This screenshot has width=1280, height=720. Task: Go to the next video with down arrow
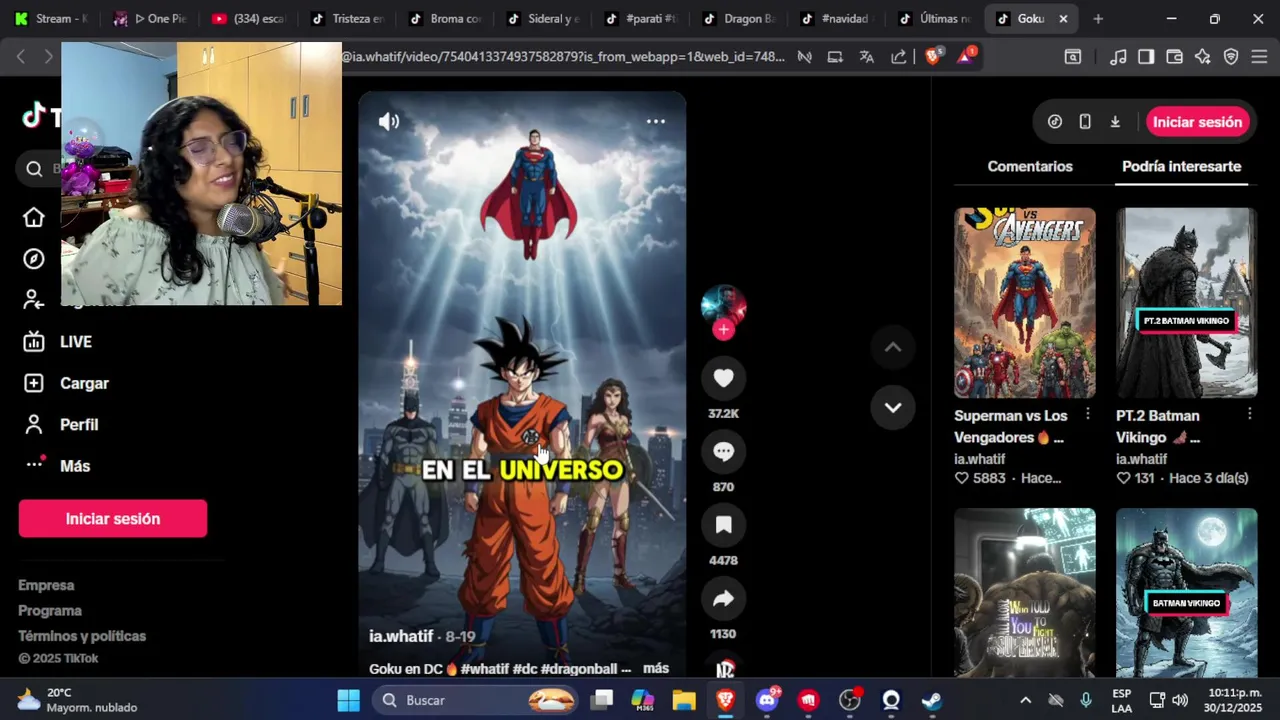pos(893,407)
